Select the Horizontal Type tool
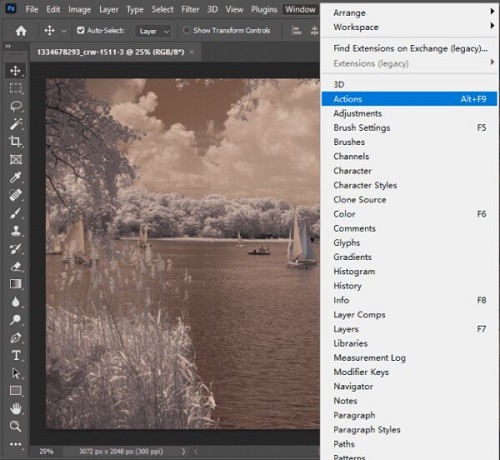Viewport: 500px width, 460px height. click(16, 355)
